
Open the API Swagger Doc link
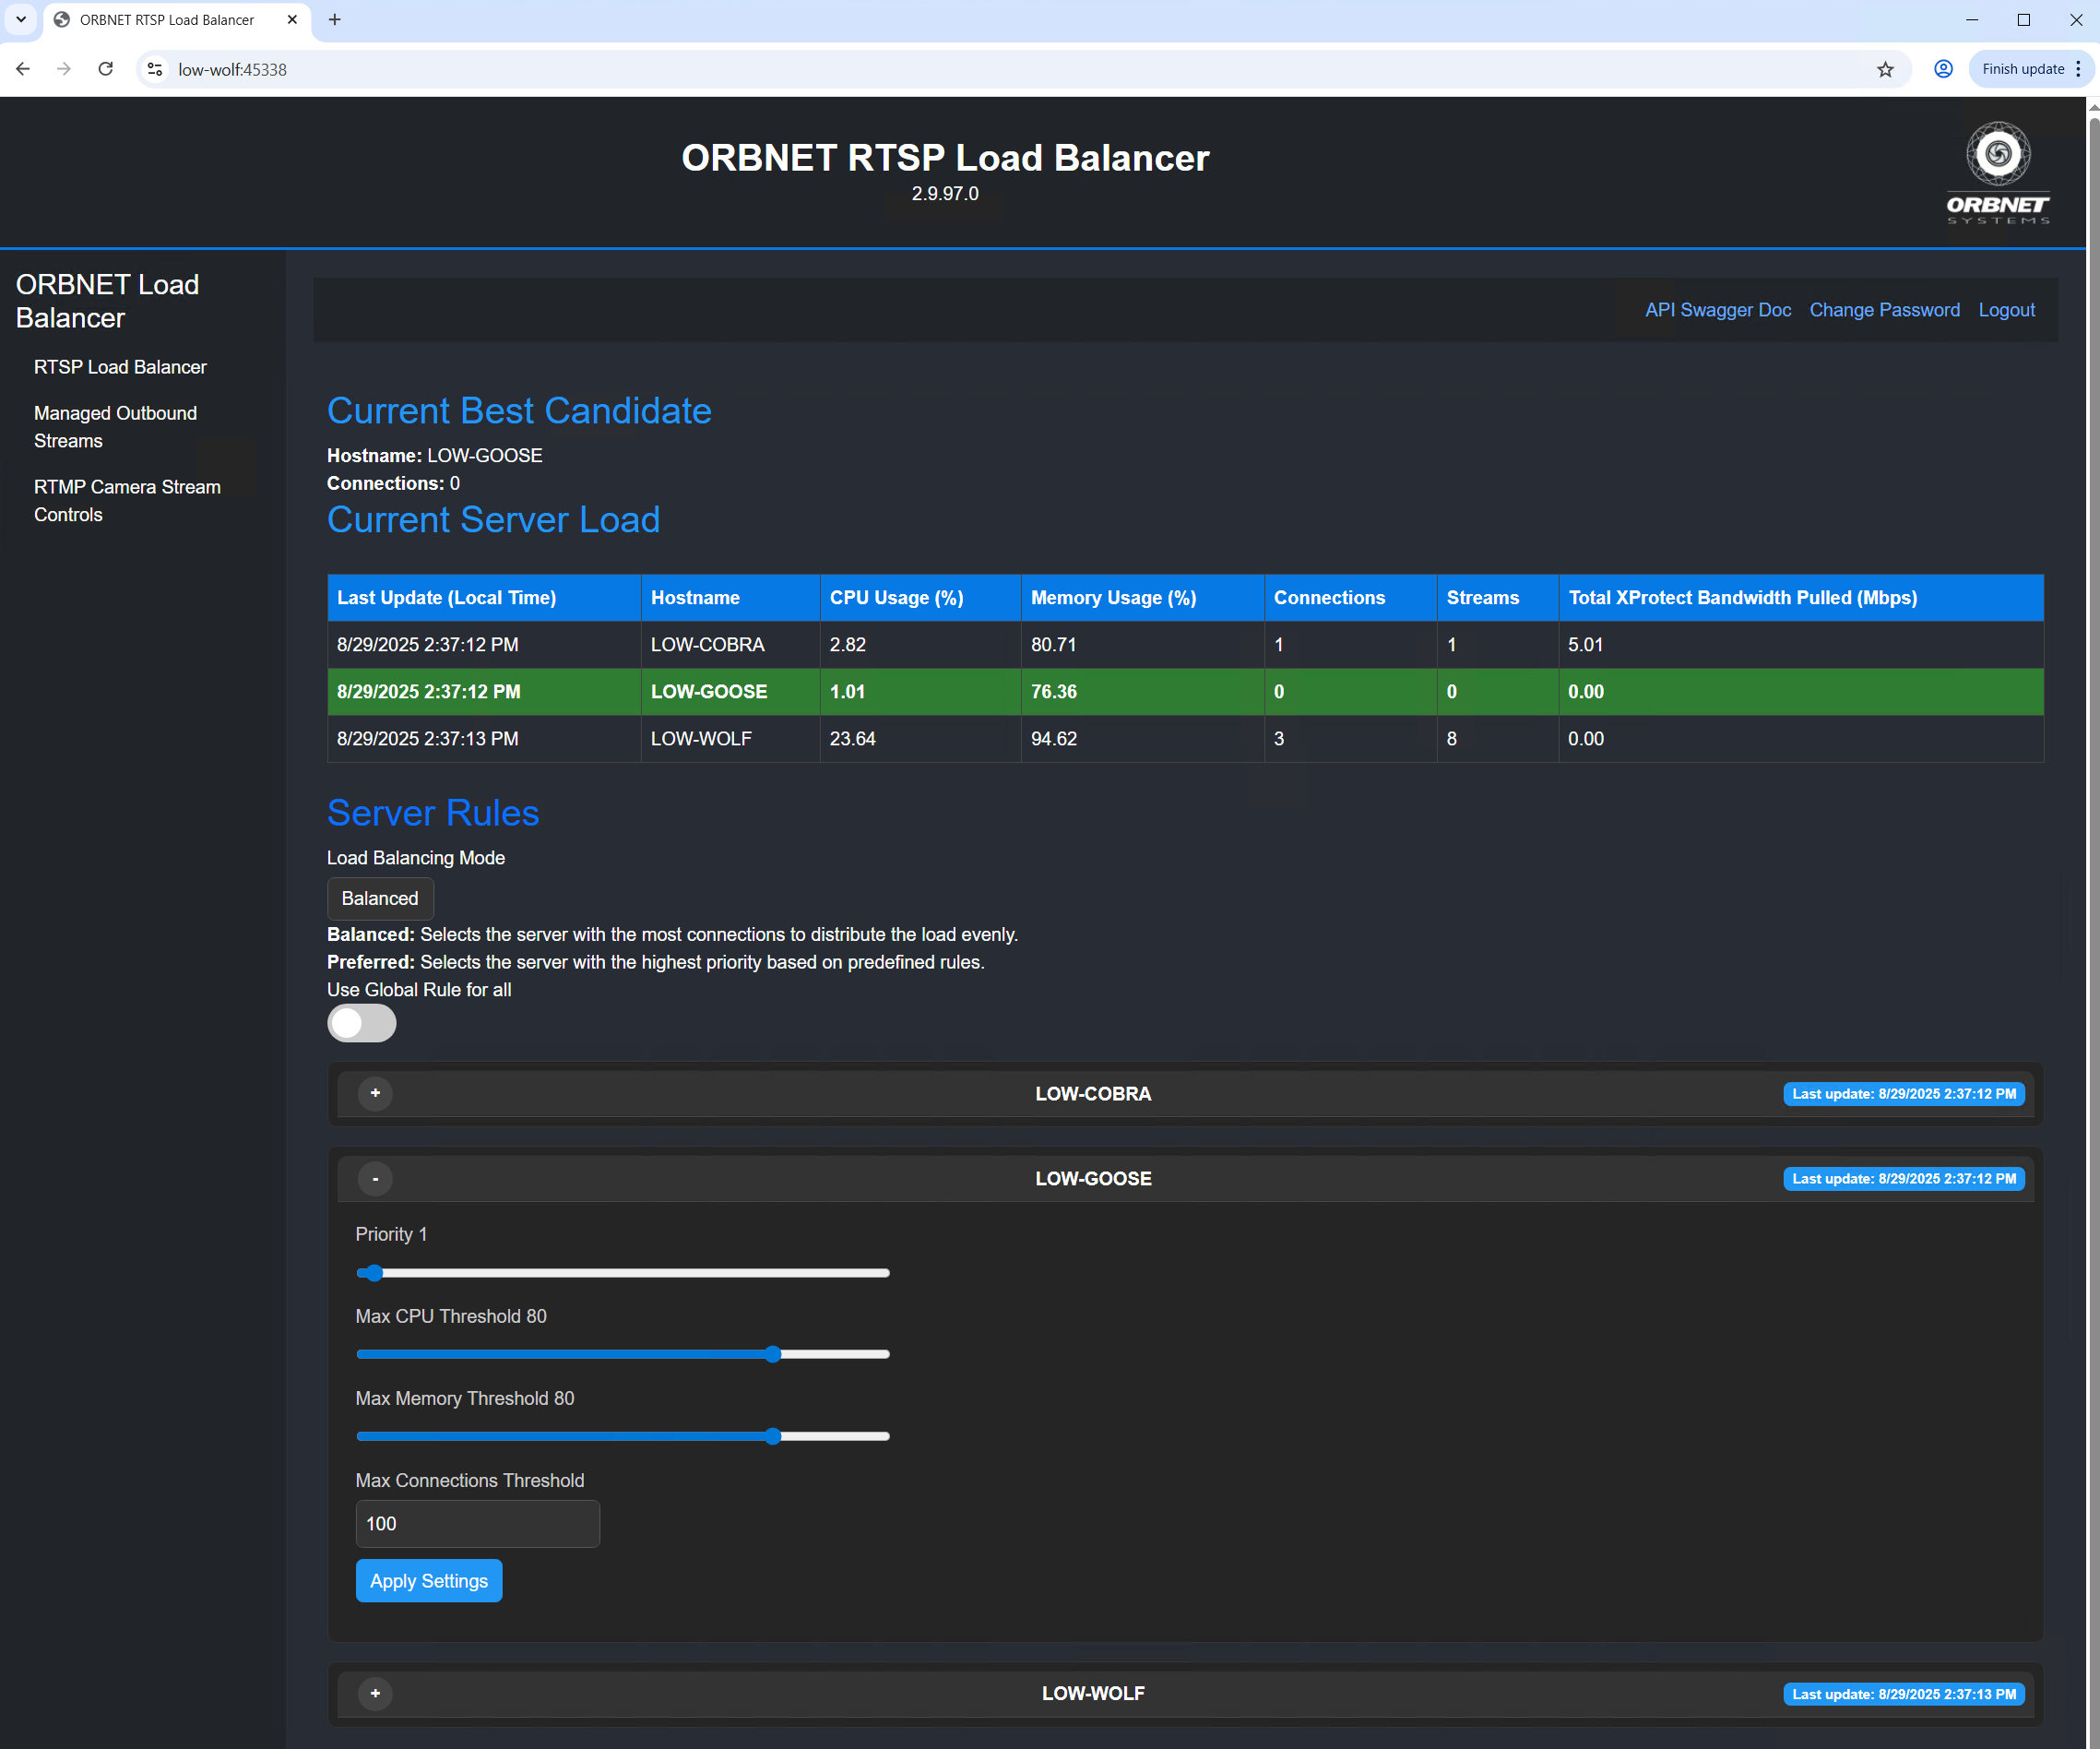[1718, 310]
